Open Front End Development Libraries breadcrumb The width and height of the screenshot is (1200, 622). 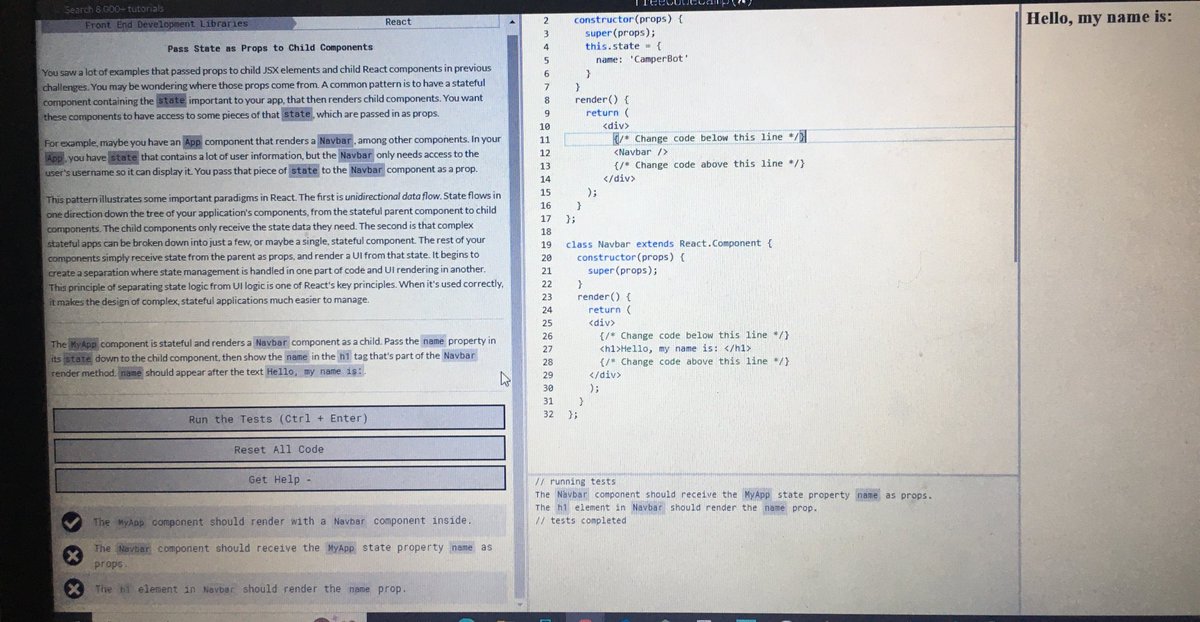pos(167,23)
